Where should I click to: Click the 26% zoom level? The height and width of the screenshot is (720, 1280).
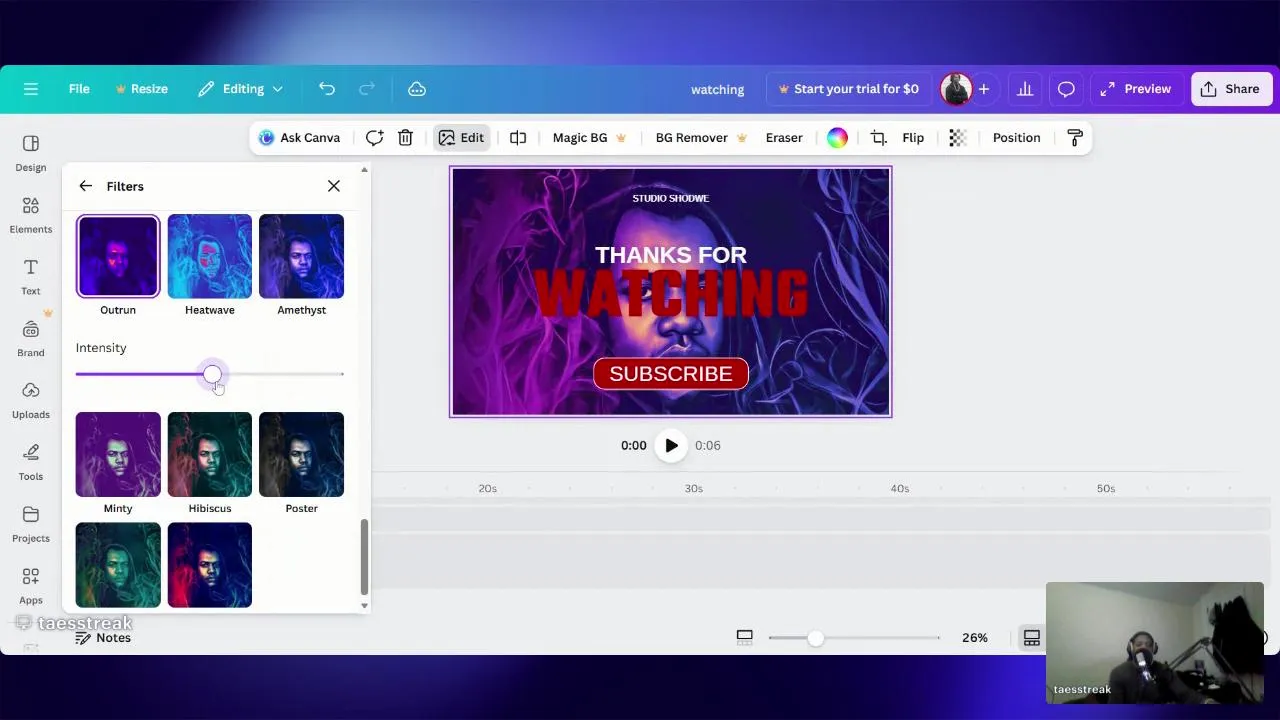(x=975, y=638)
